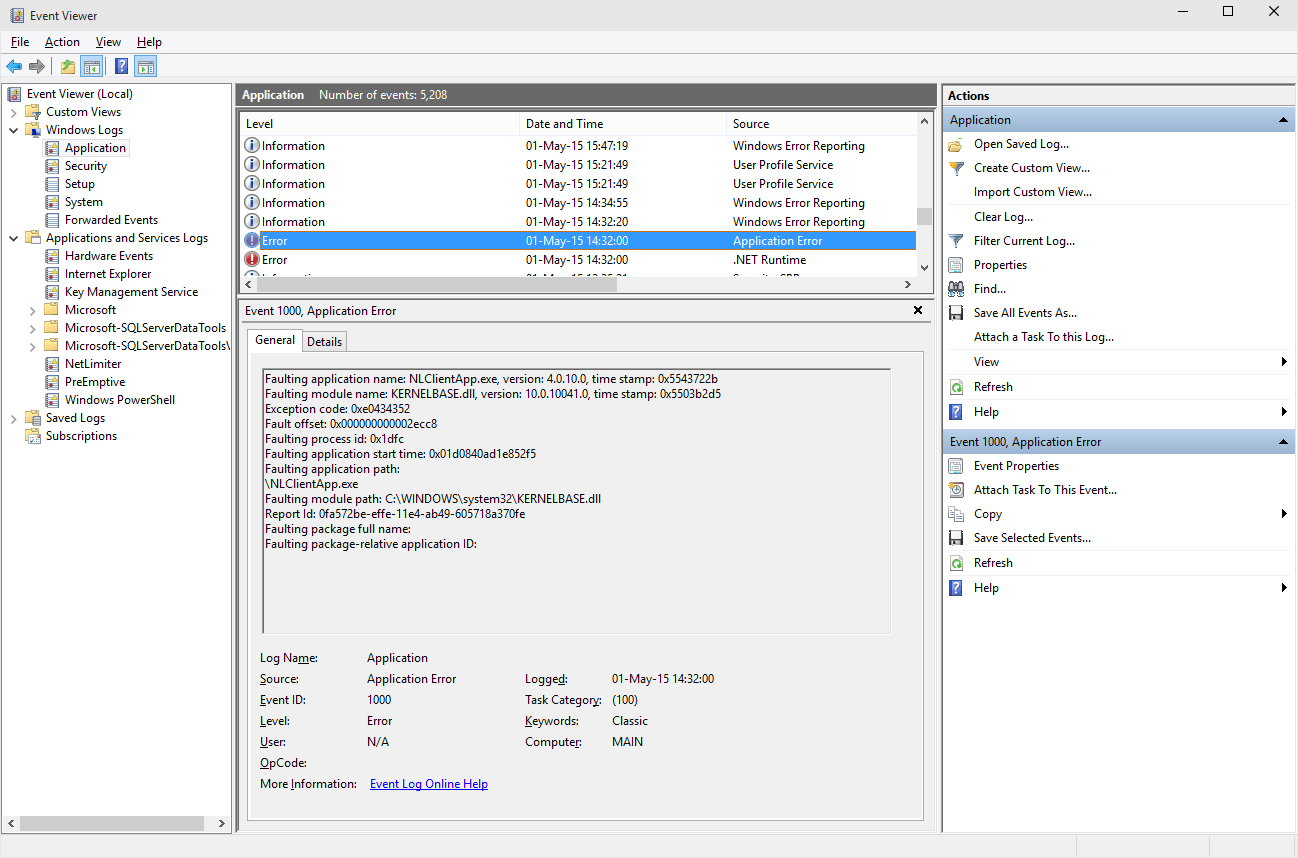
Task: Click the Open Saved Log folder icon
Action: 956,144
